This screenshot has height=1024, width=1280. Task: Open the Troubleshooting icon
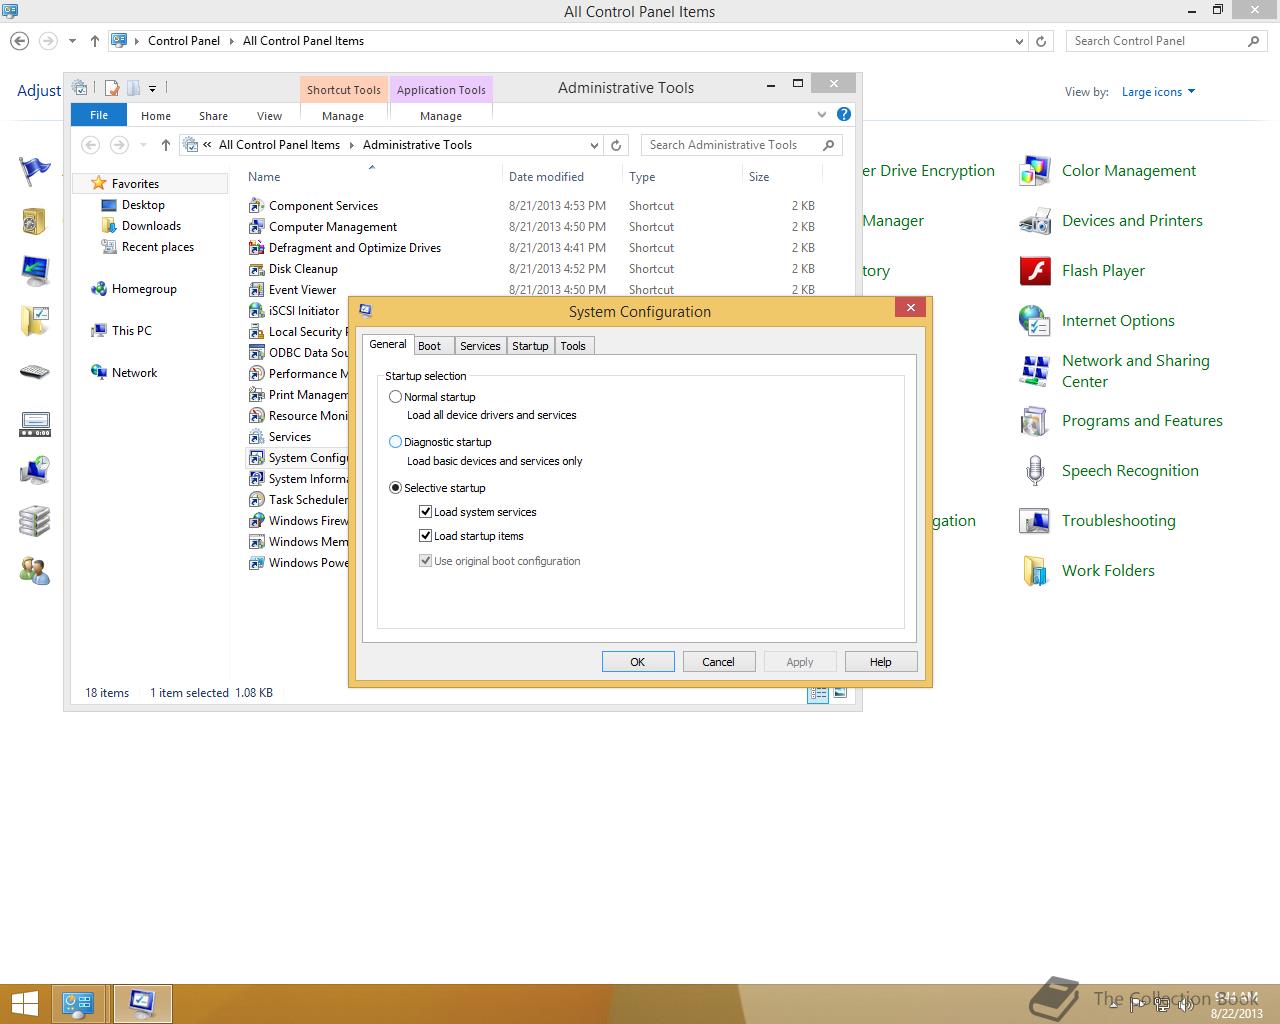[1034, 521]
